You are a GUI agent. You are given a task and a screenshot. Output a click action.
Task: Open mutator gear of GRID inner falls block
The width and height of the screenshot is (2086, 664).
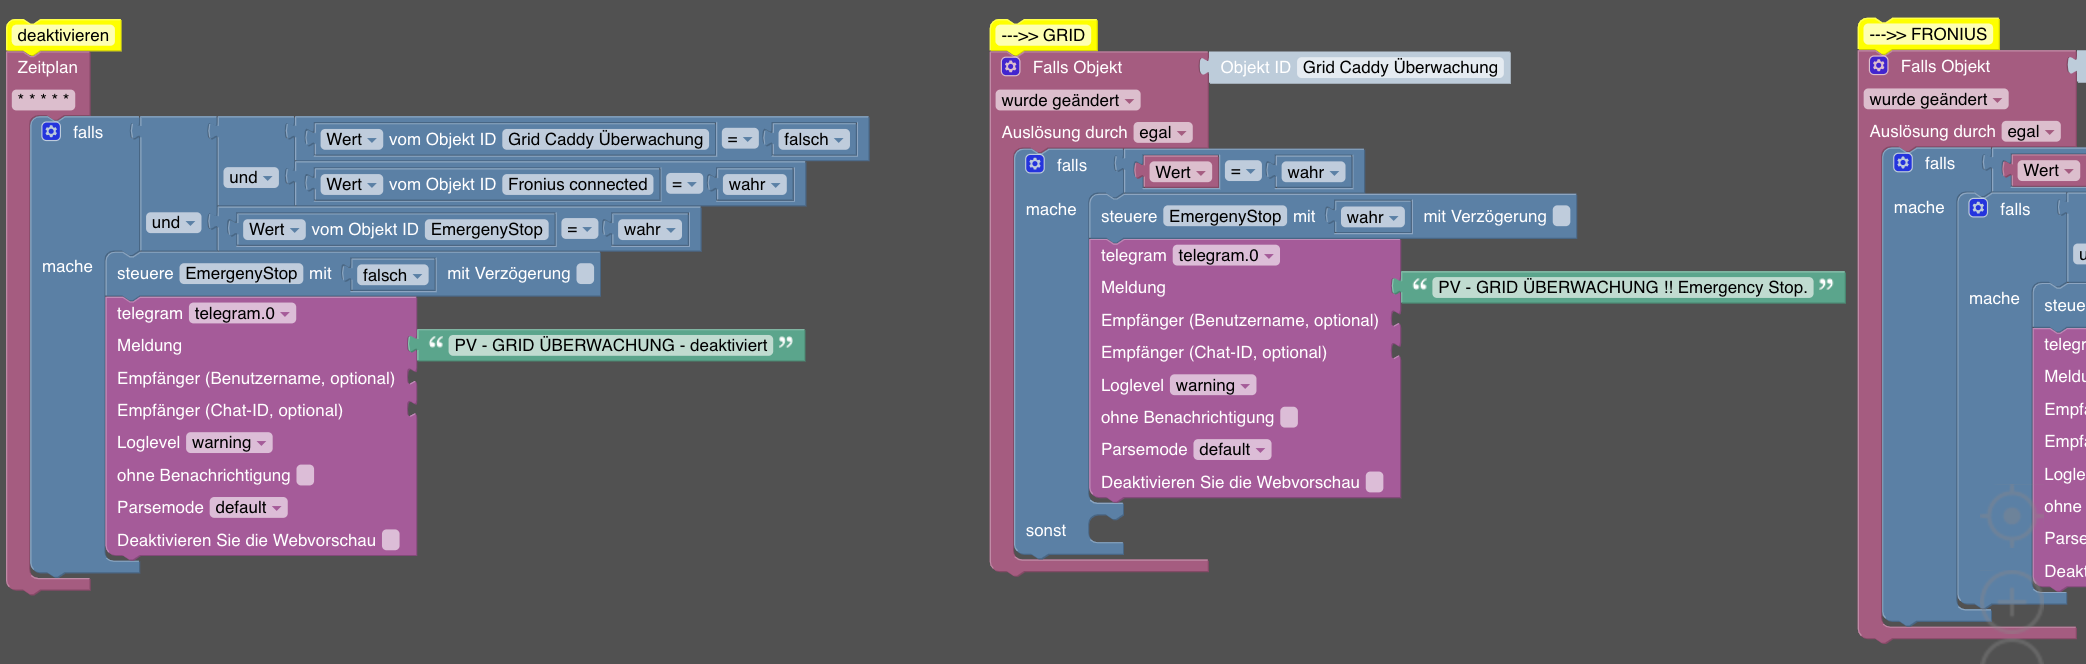1035,164
